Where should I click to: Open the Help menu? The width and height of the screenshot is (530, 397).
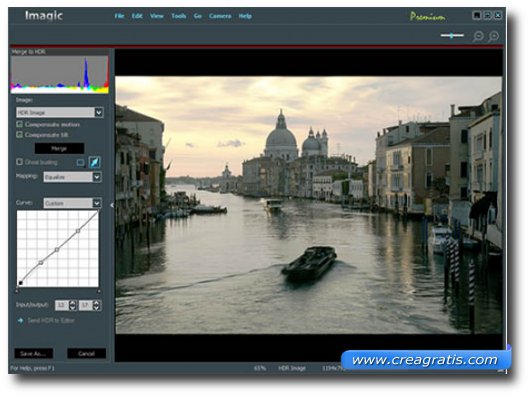coord(245,16)
